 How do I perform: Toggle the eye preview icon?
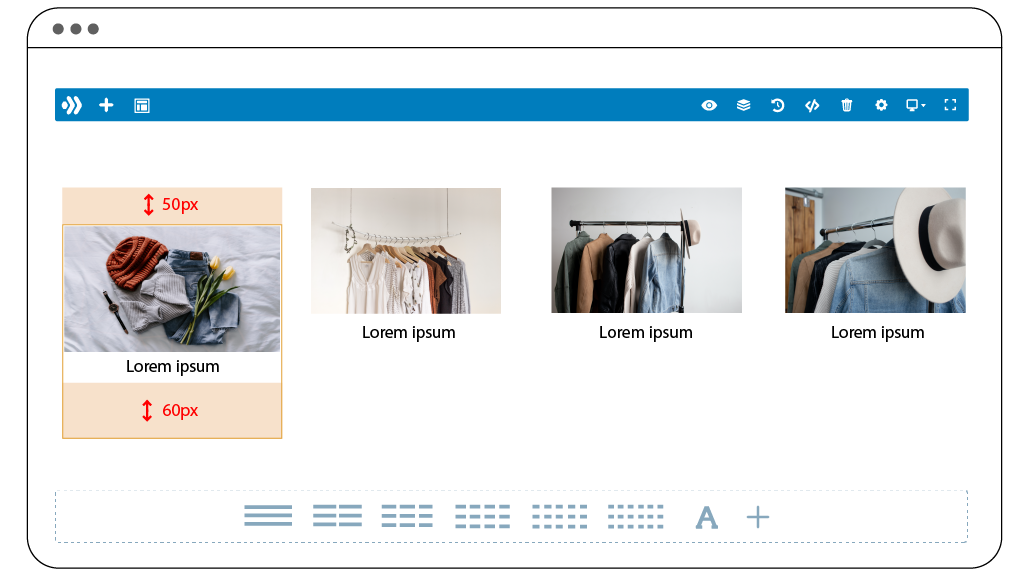click(x=709, y=105)
